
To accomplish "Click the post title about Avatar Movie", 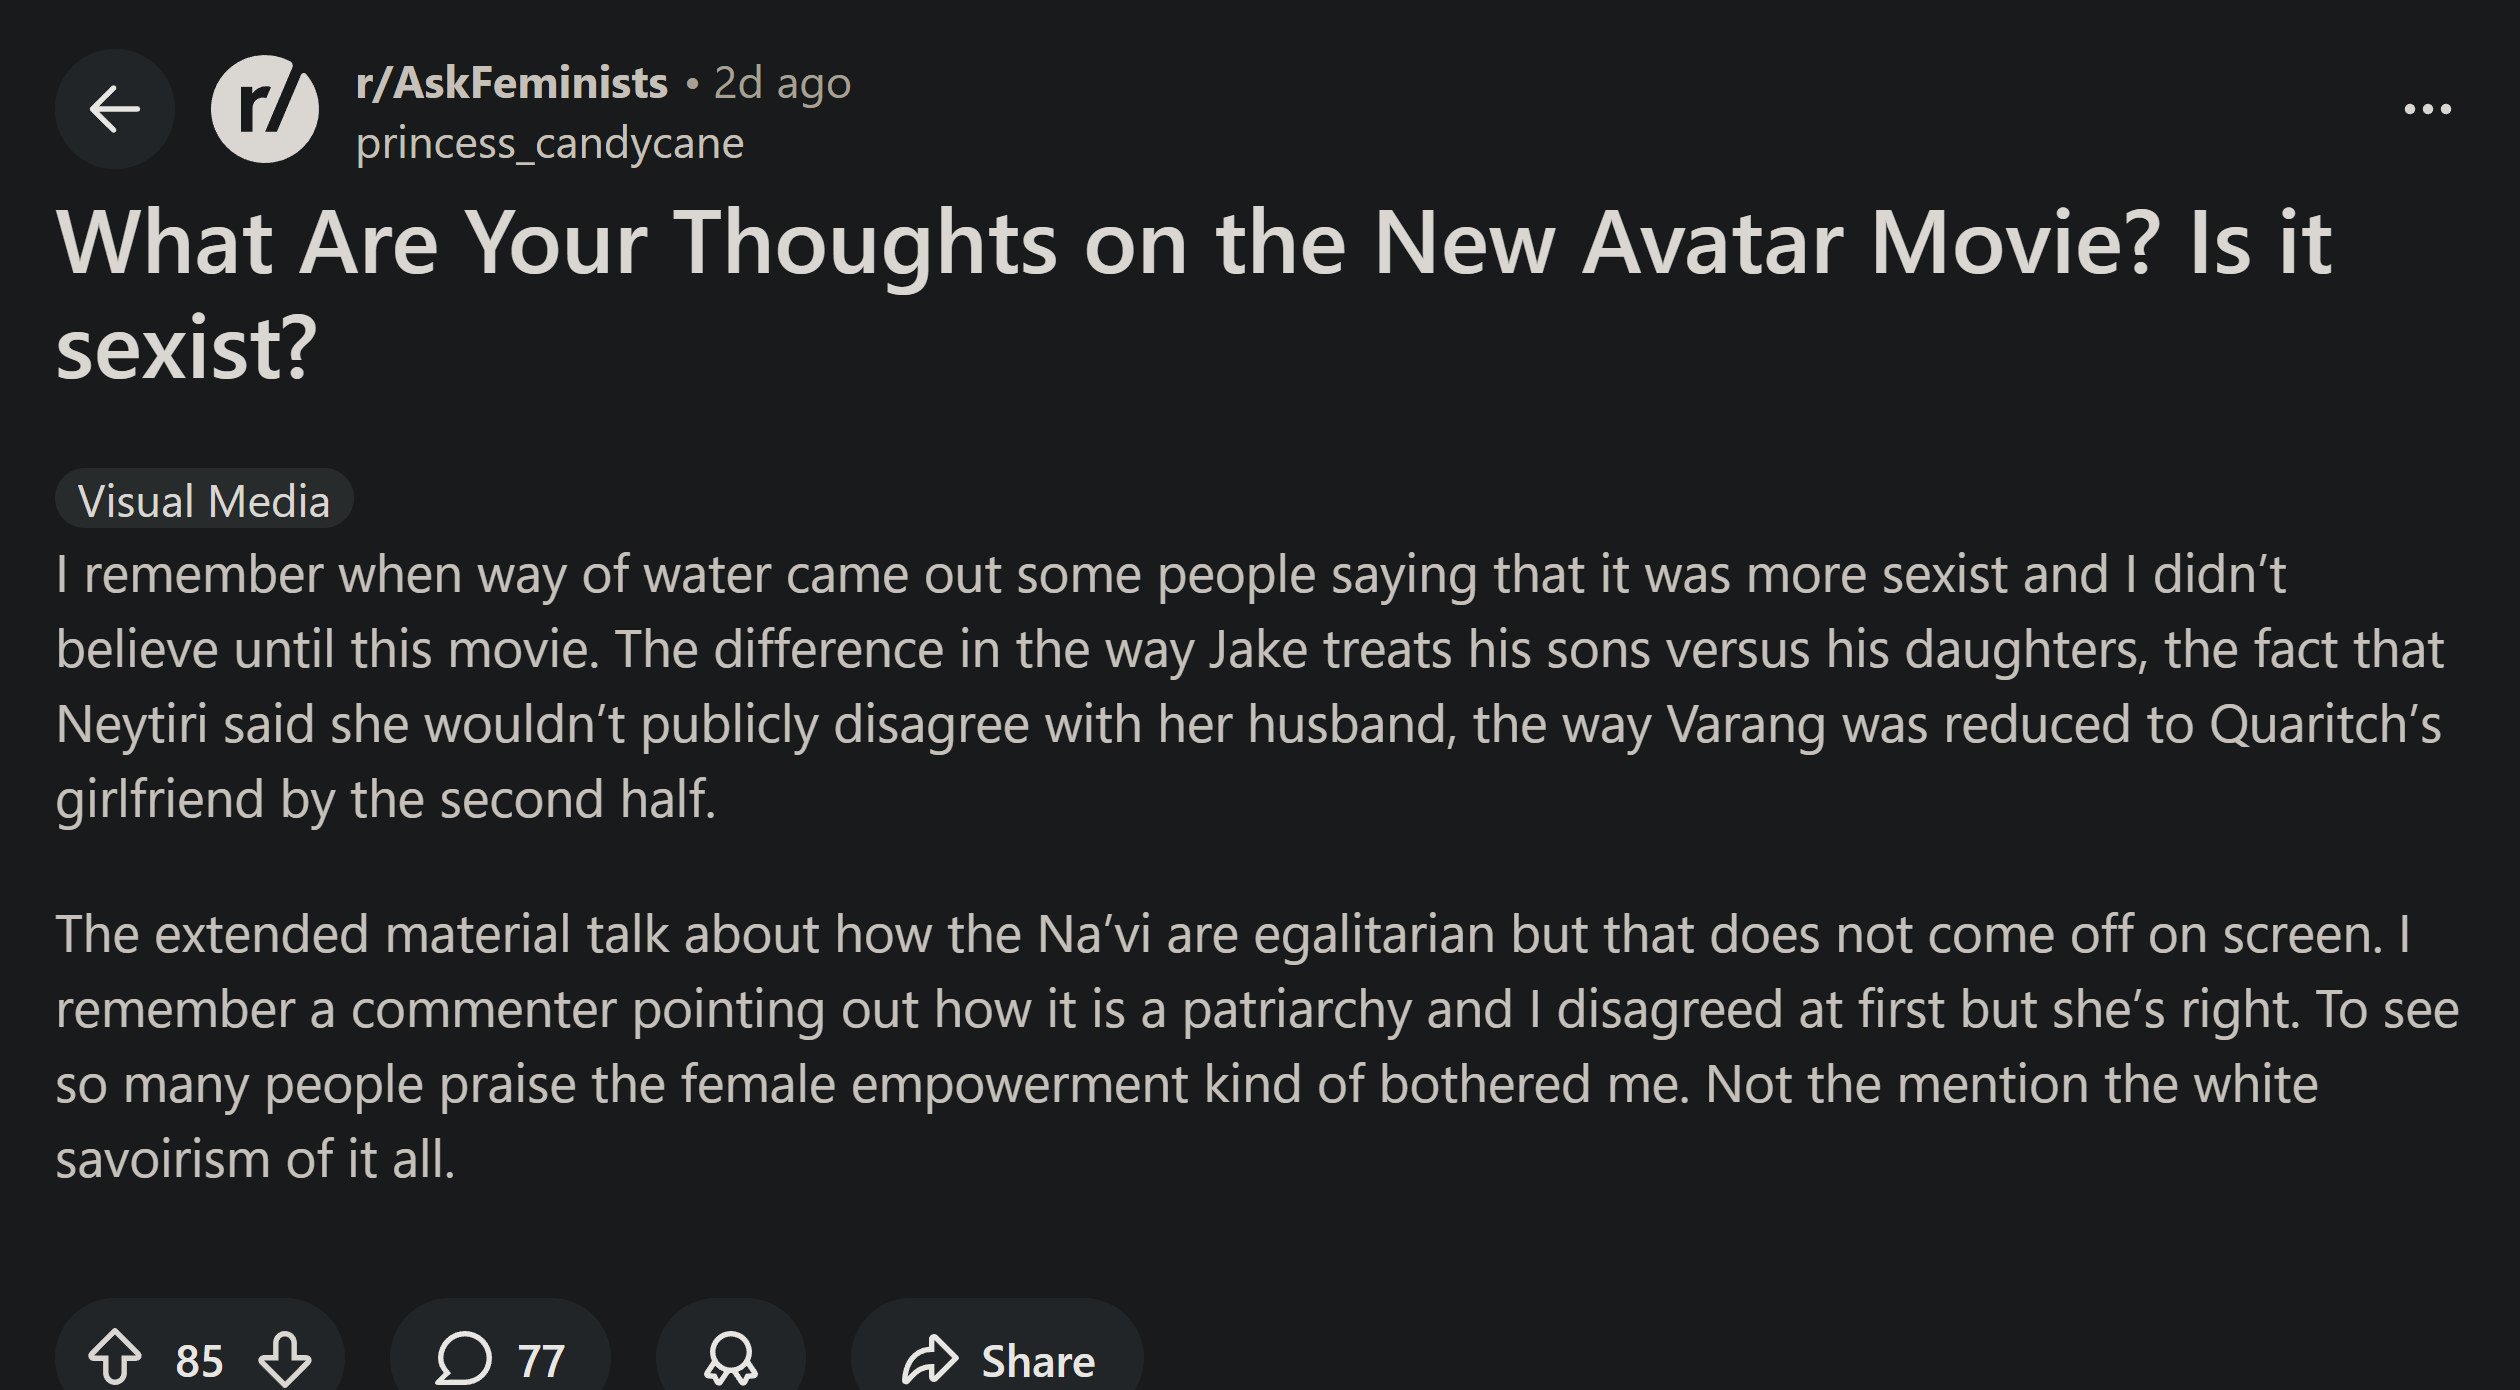I will (1192, 243).
